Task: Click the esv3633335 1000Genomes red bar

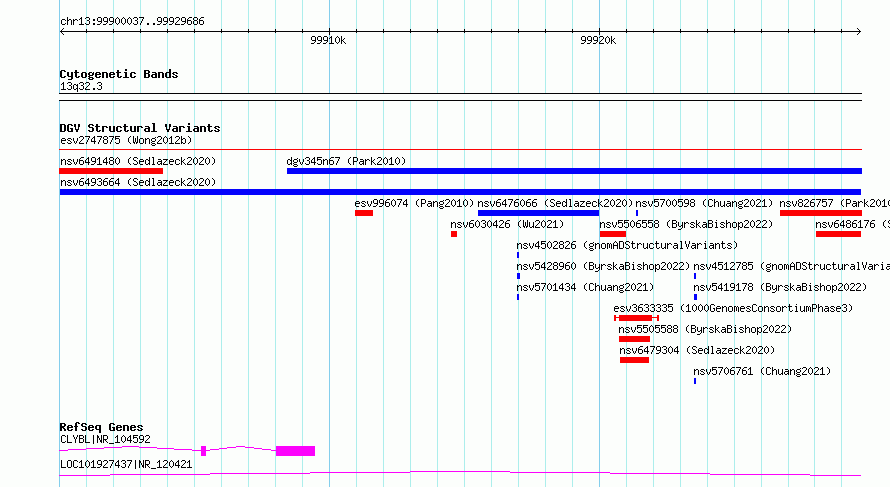Action: (x=636, y=318)
